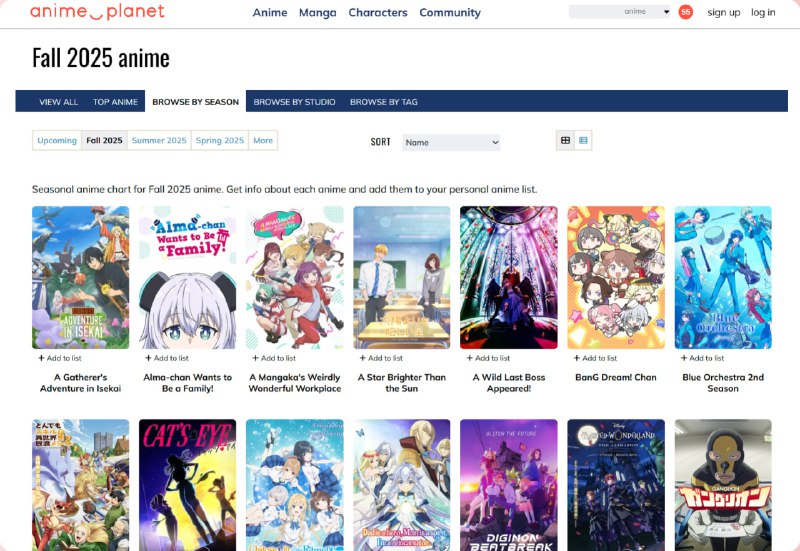The height and width of the screenshot is (551, 800).
Task: Open the Sort by Name dropdown
Action: (x=451, y=142)
